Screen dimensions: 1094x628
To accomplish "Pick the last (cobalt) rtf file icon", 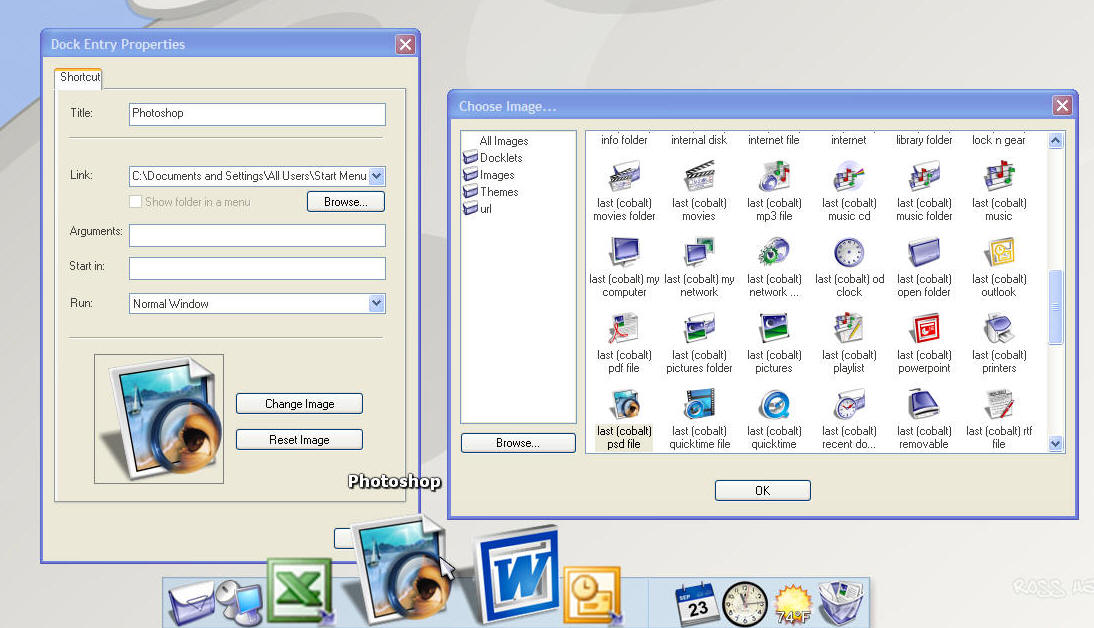I will pyautogui.click(x=999, y=404).
